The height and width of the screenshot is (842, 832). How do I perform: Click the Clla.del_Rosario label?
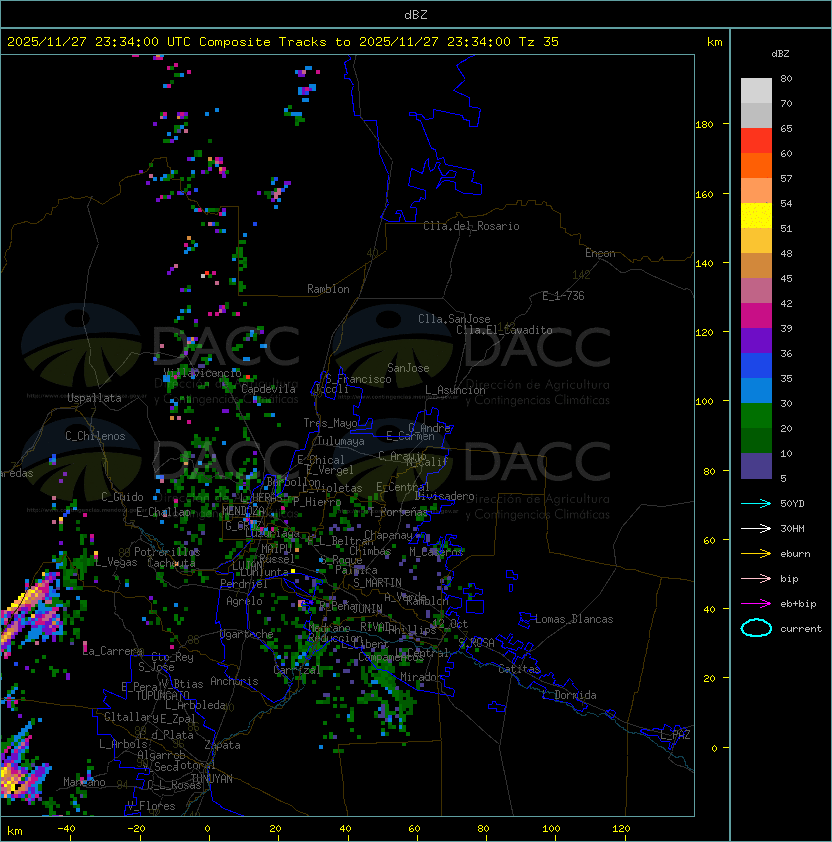pos(471,226)
